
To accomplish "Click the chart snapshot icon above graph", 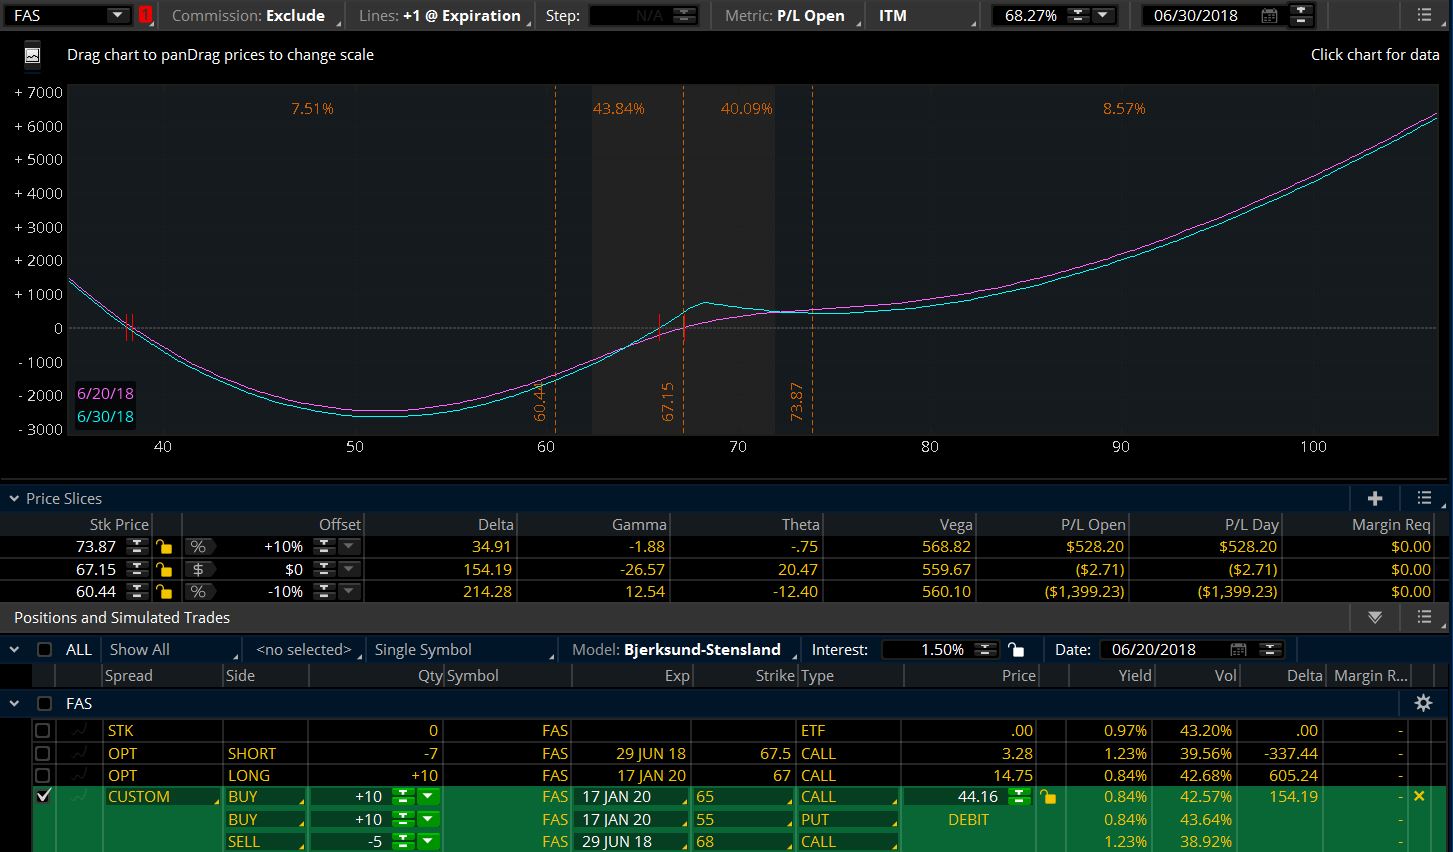I will 32,55.
